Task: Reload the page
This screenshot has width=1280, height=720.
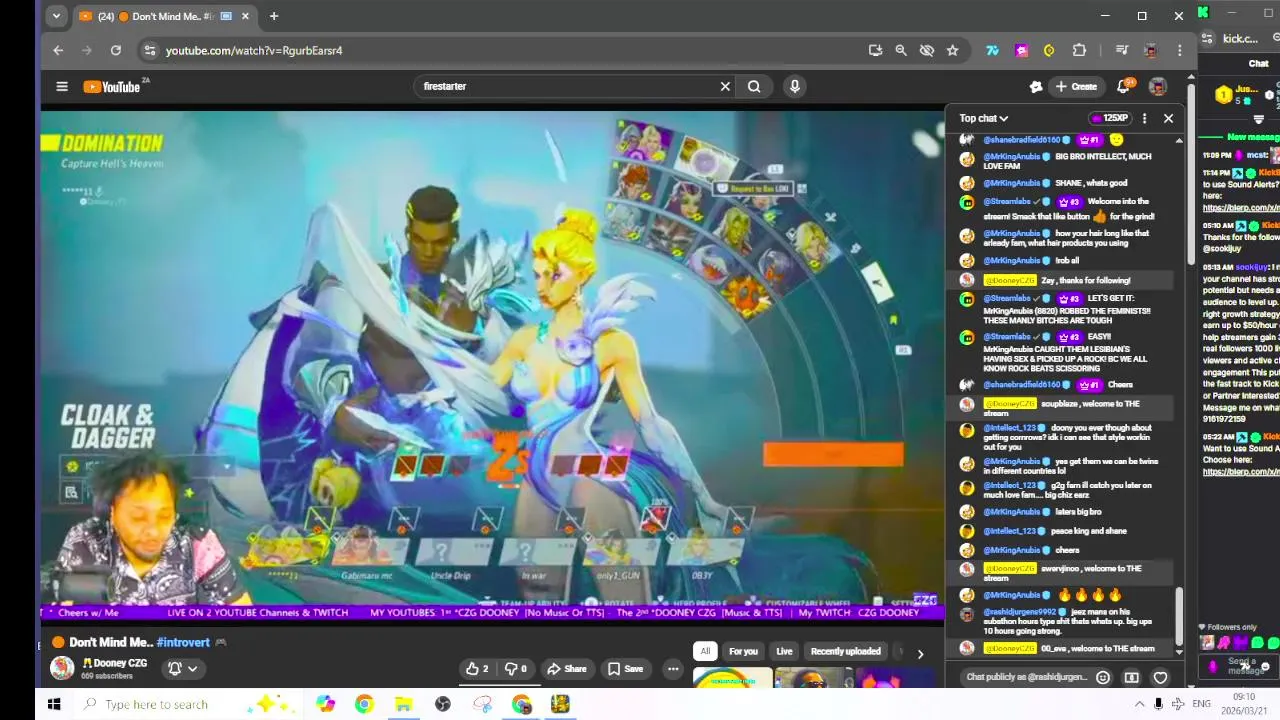Action: click(x=116, y=50)
